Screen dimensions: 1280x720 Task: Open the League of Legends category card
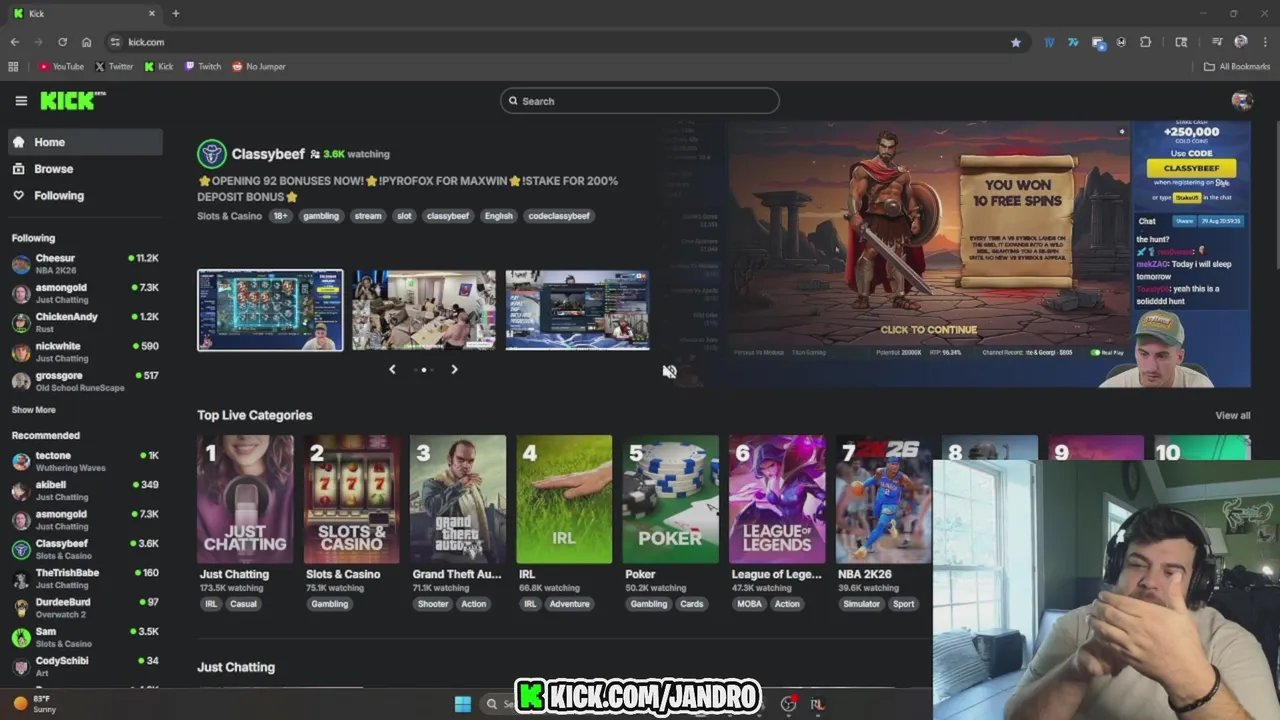pyautogui.click(x=777, y=499)
